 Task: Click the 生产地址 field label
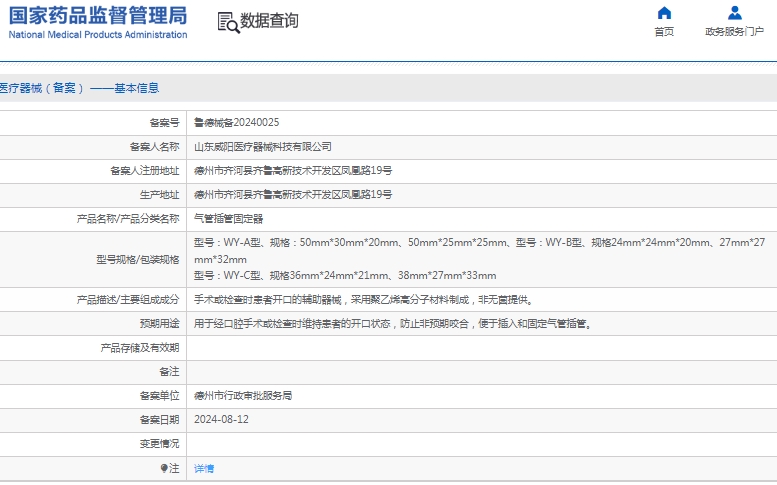[160, 195]
